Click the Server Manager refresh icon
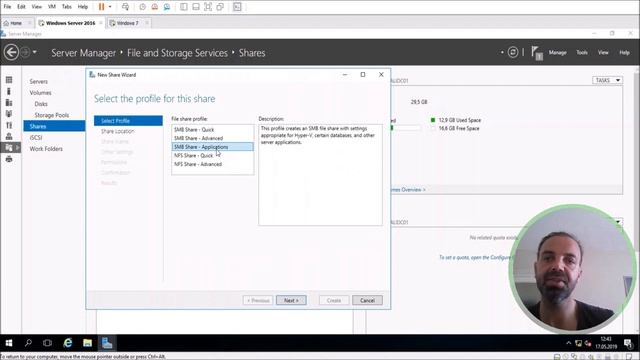The width and height of the screenshot is (640, 360). 513,52
